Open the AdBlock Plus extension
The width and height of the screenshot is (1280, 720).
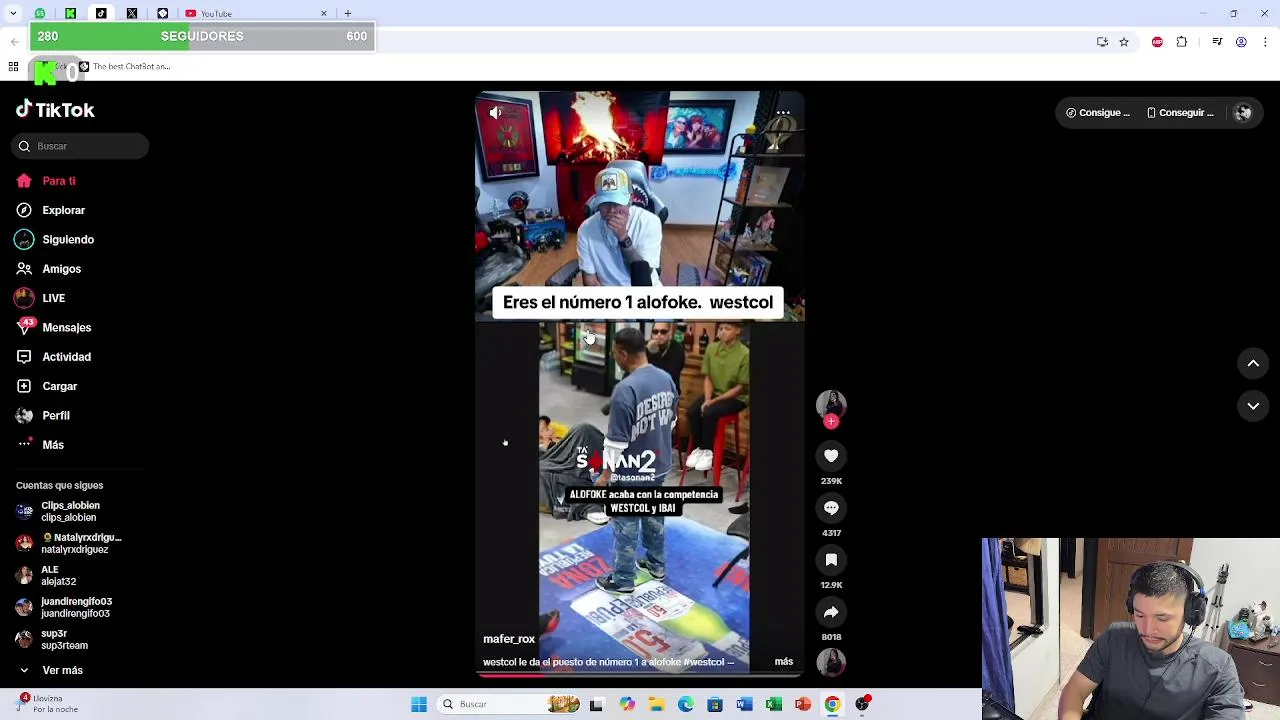1157,42
